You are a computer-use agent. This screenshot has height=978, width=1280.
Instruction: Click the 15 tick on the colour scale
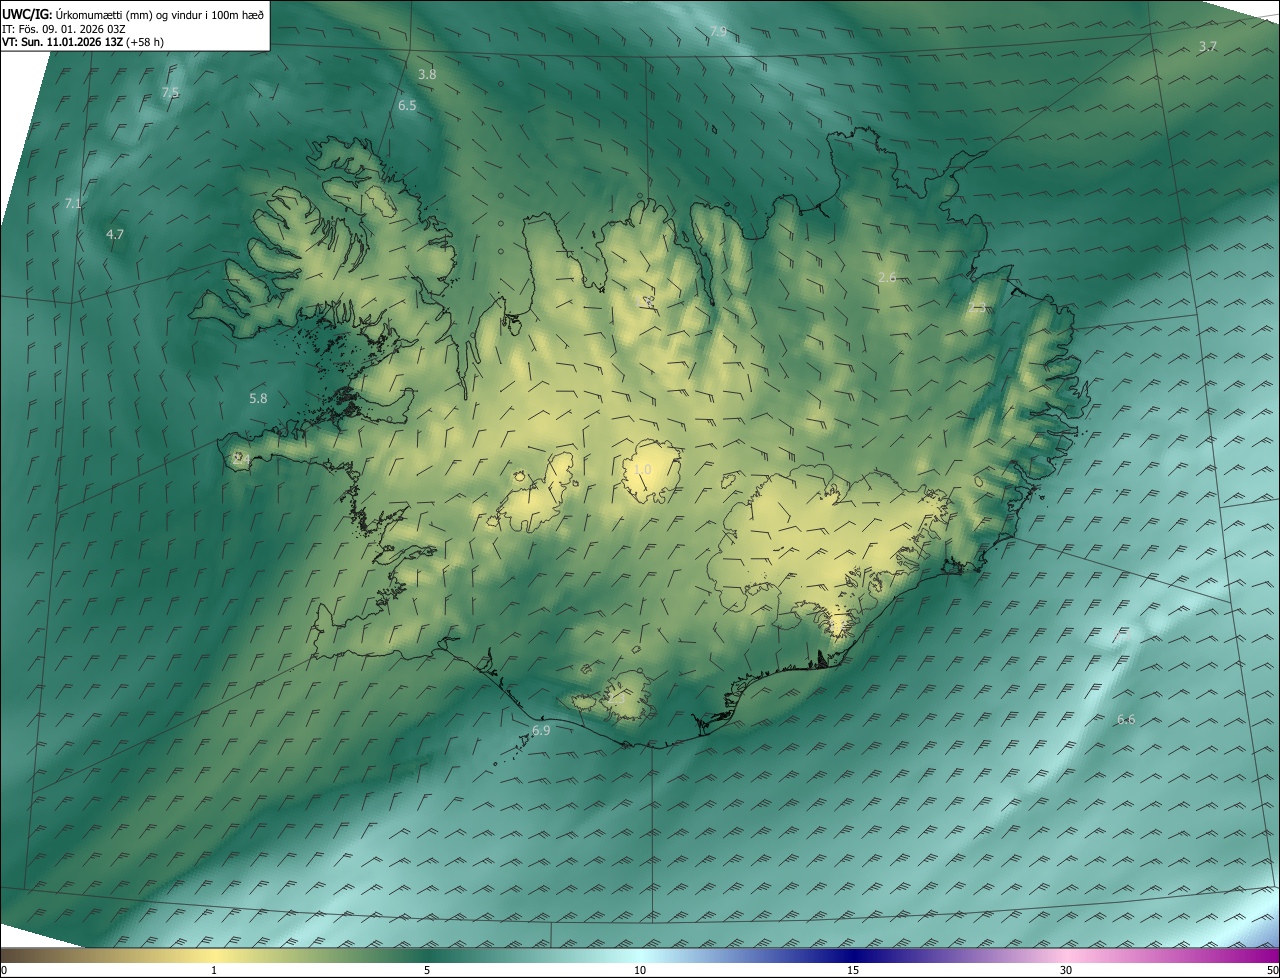pos(853,970)
